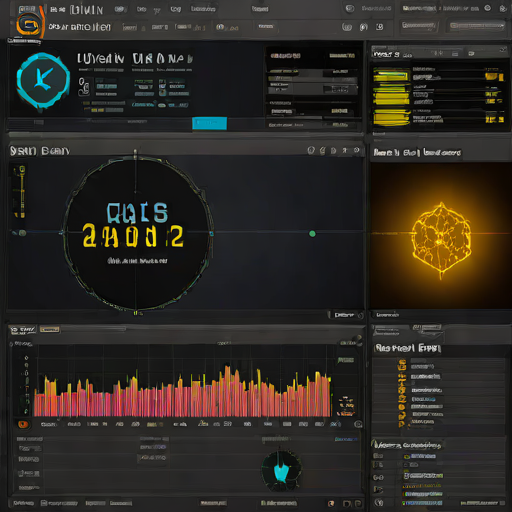Click the round icon in the top-right corner bar
The height and width of the screenshot is (512, 512).
point(487,8)
